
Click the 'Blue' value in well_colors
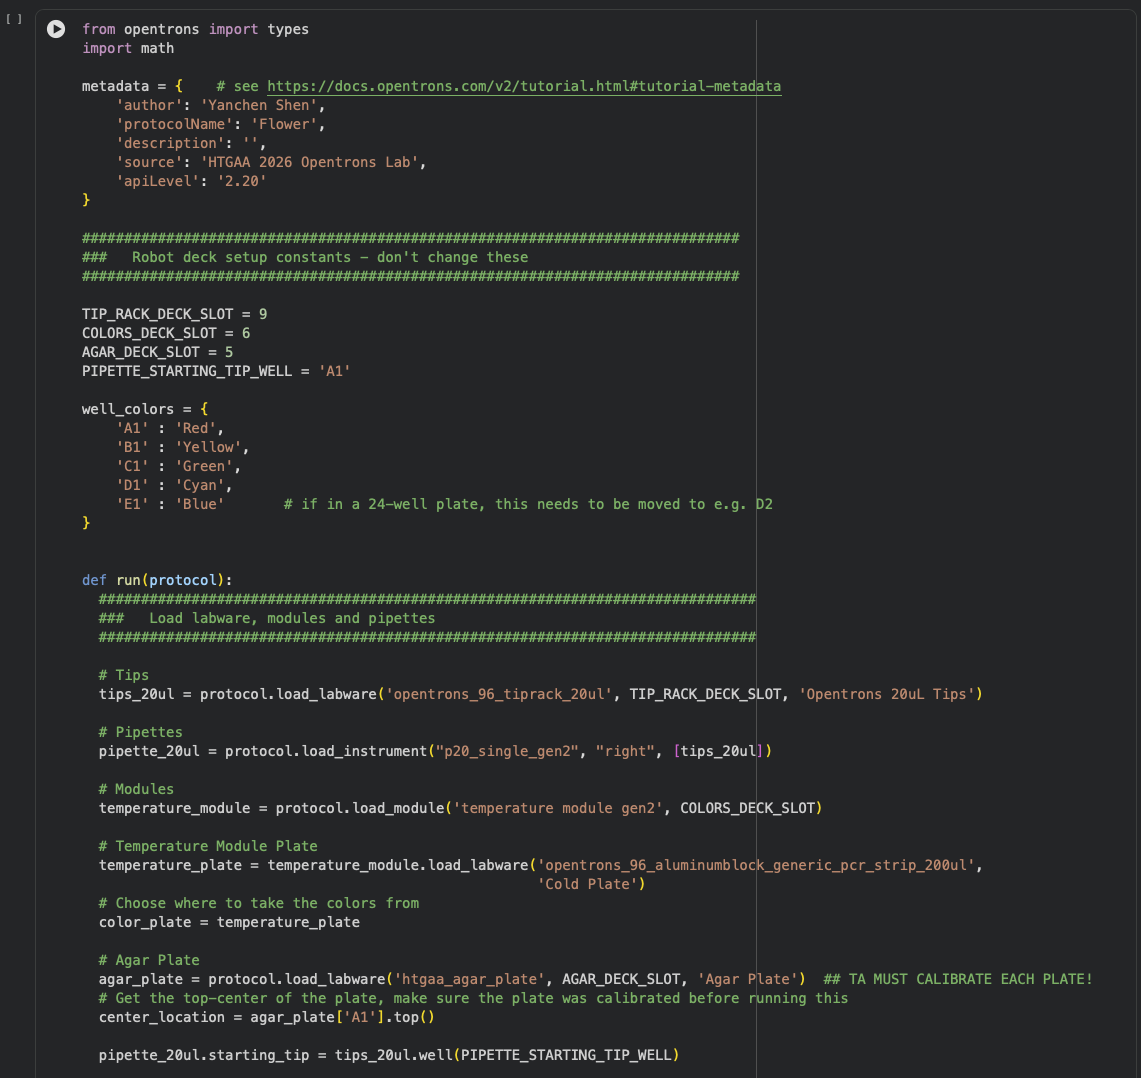pyautogui.click(x=200, y=504)
